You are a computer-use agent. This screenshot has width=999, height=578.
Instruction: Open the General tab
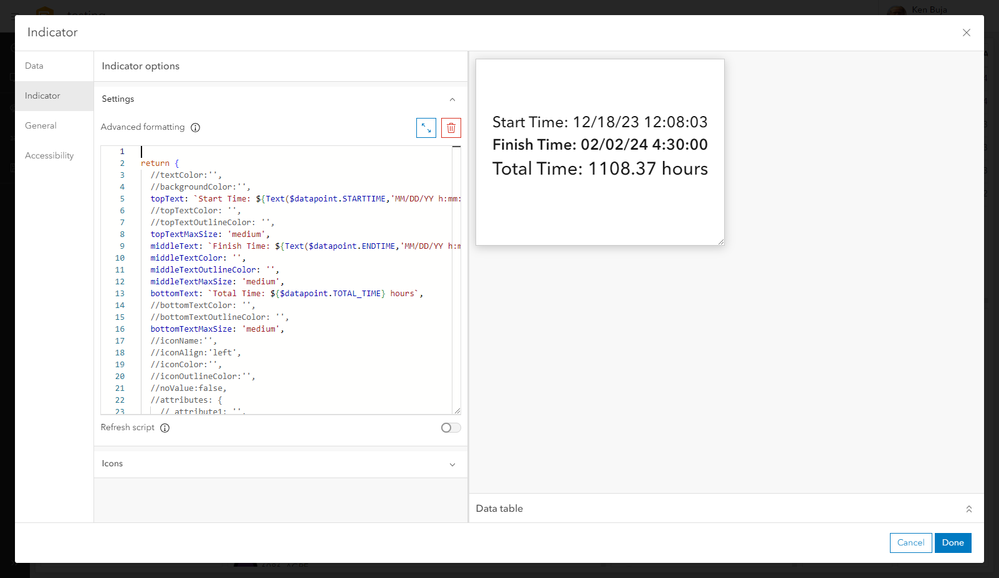pyautogui.click(x=54, y=126)
